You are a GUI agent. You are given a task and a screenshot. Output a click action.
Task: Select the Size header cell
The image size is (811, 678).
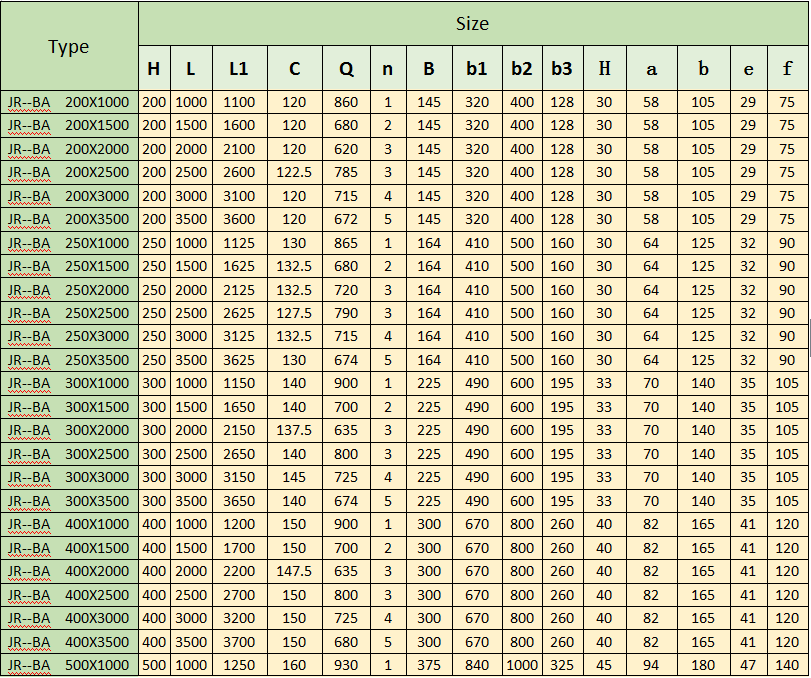473,24
